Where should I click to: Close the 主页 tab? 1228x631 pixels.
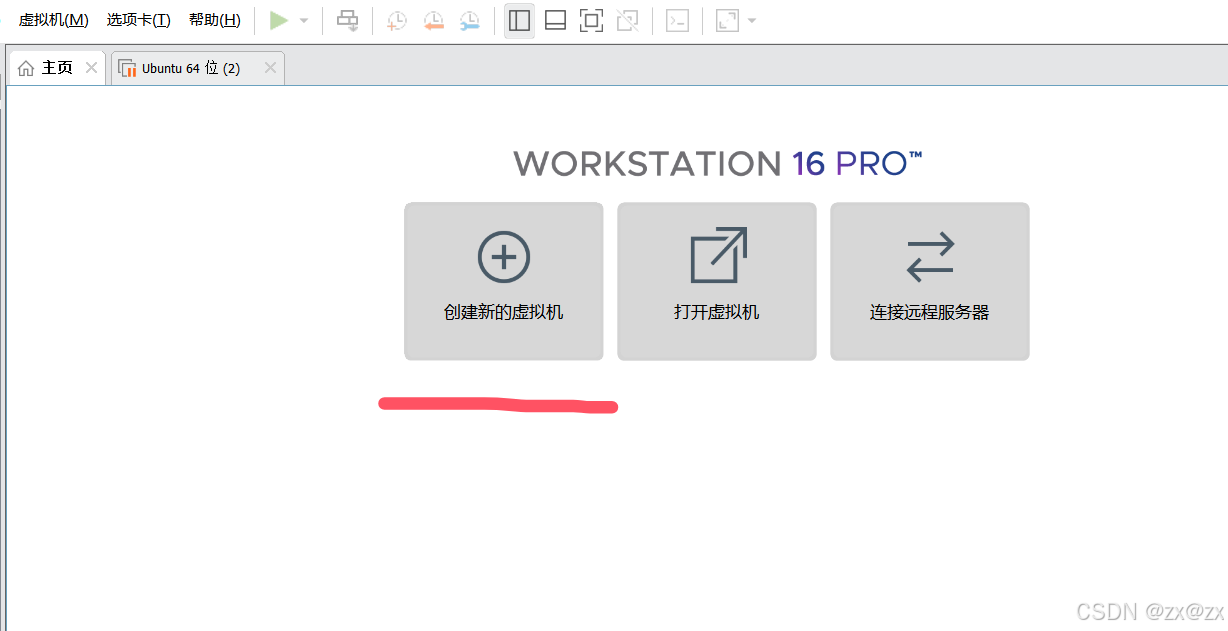point(91,68)
